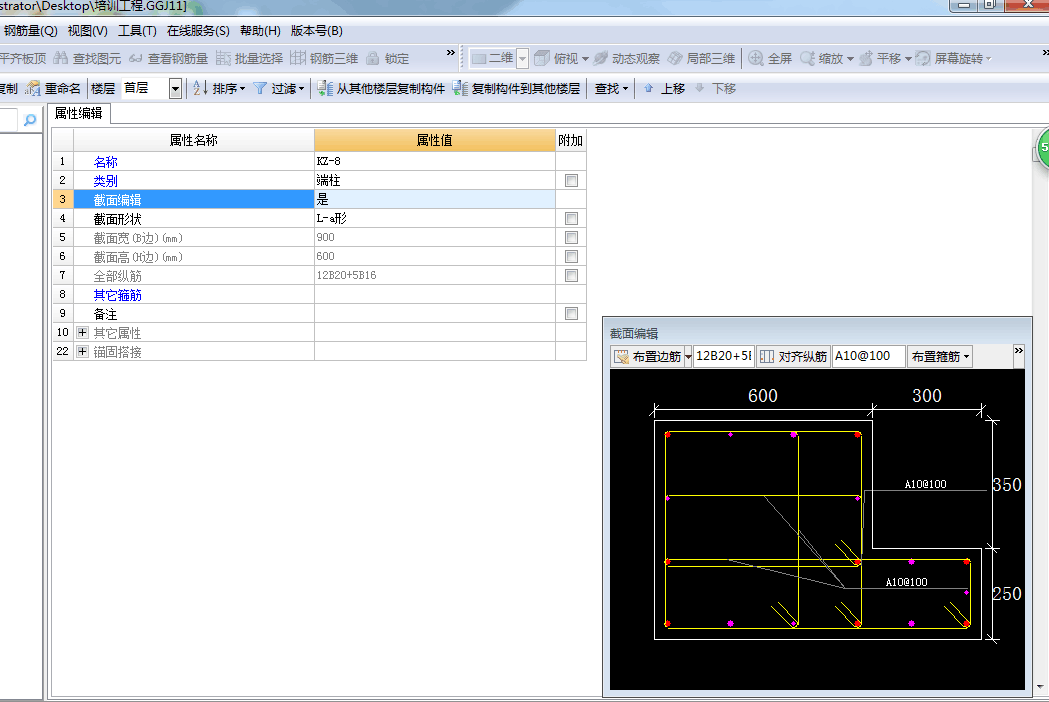Click 类别 property link
The image size is (1049, 702).
(x=106, y=181)
